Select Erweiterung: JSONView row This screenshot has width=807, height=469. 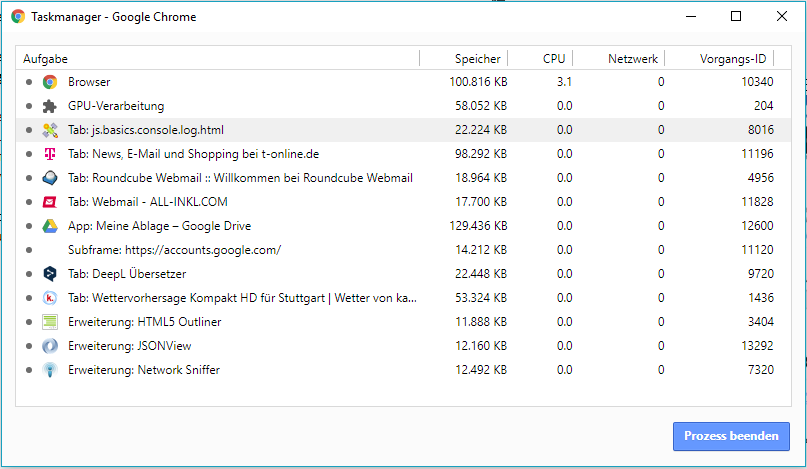pyautogui.click(x=403, y=346)
